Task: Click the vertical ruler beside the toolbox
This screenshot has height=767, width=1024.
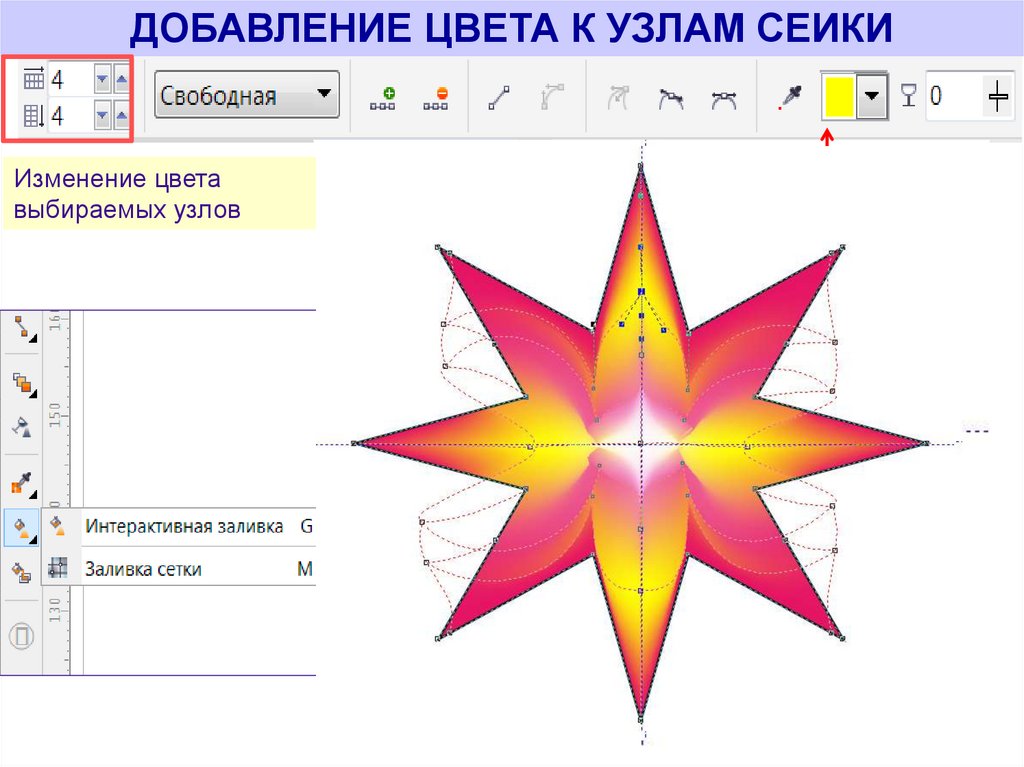Action: pyautogui.click(x=56, y=493)
